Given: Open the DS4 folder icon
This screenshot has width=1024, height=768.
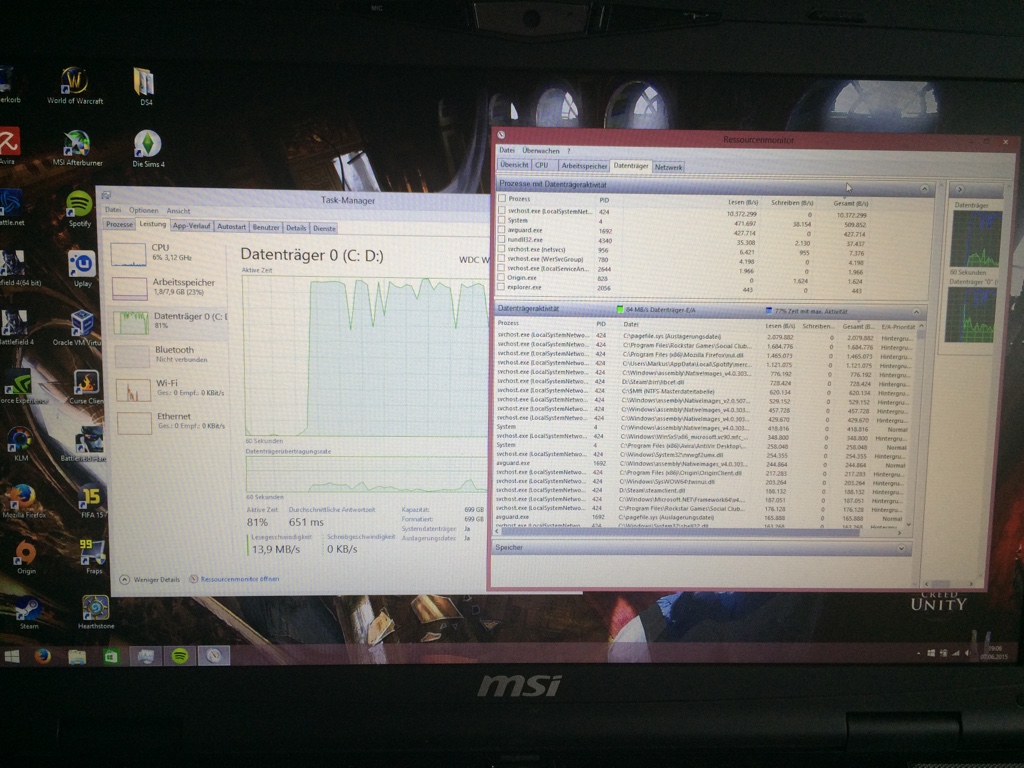Looking at the screenshot, I should 144,86.
